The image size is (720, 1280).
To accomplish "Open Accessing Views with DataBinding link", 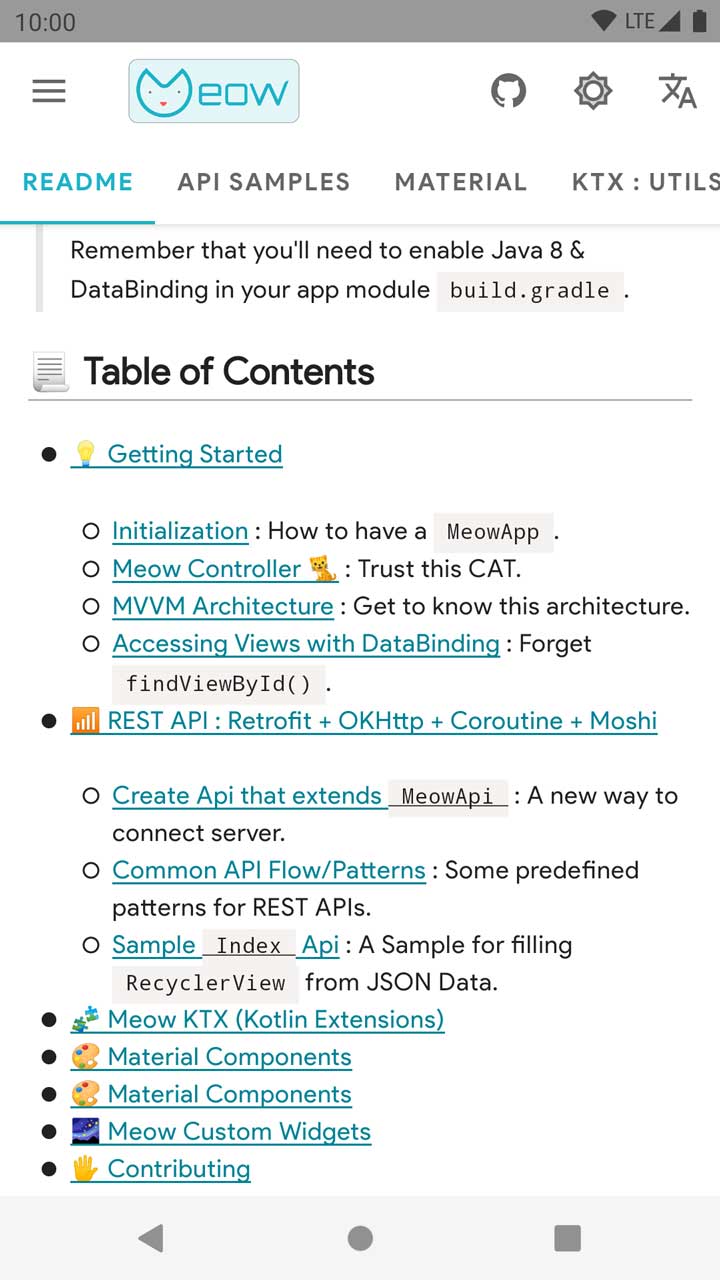I will coord(306,644).
